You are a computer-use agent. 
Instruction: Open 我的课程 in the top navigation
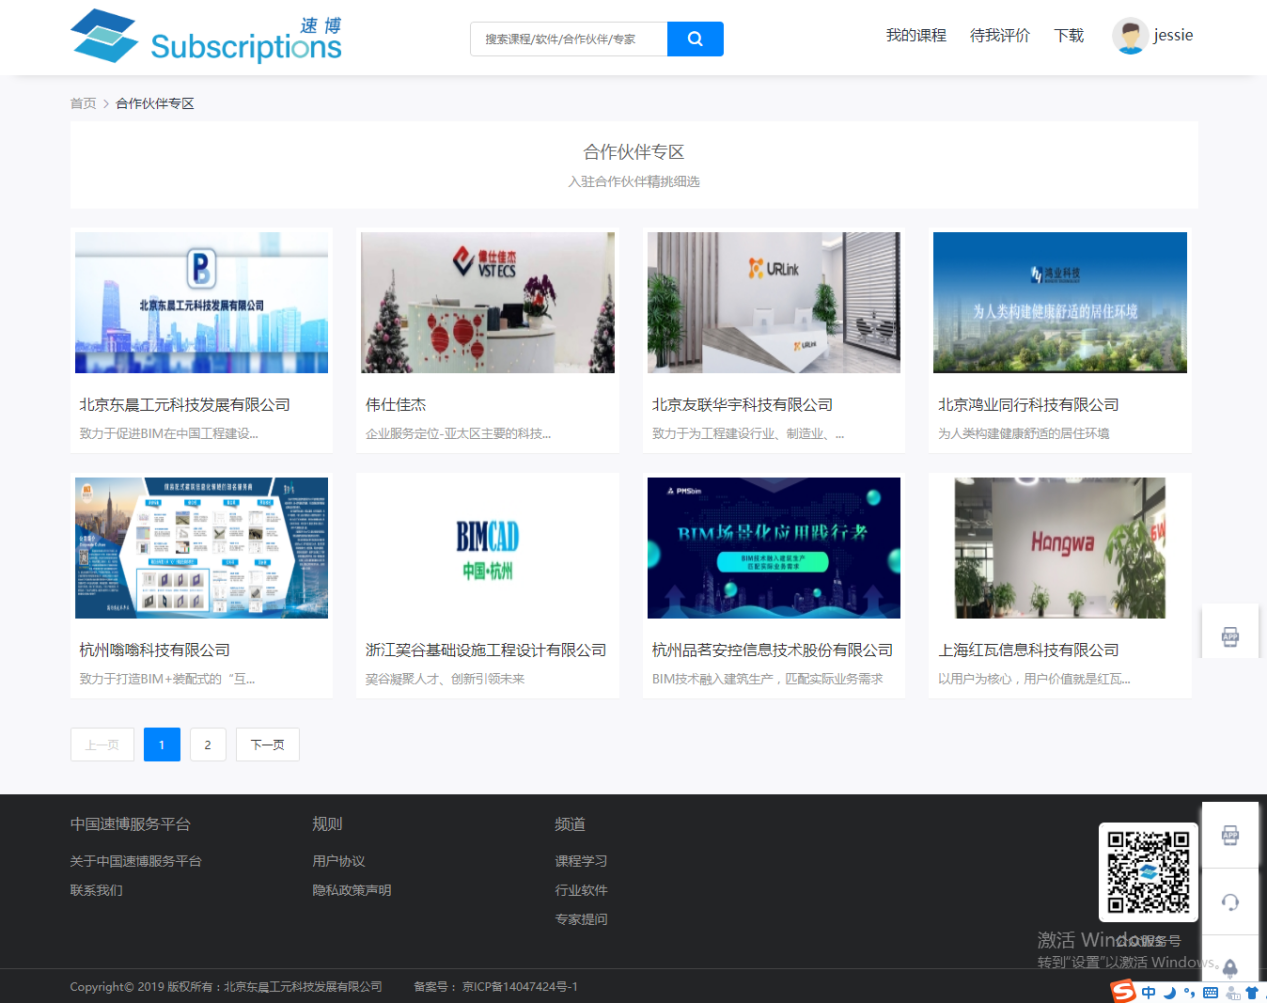pos(916,35)
